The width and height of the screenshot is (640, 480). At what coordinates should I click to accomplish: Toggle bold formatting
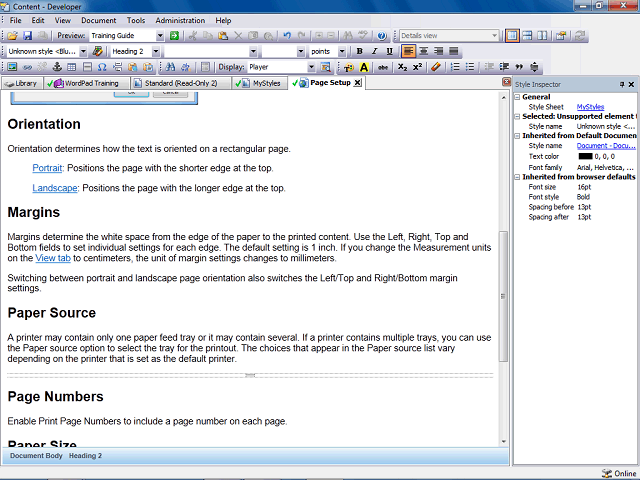click(x=359, y=51)
